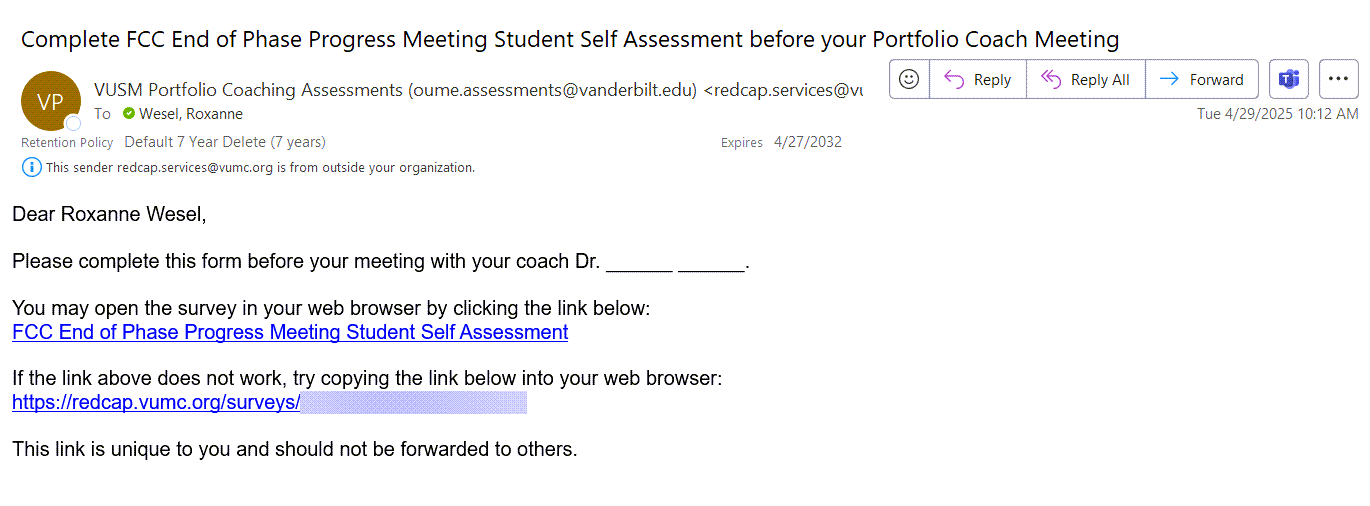
Task: Click the green presence check beside Wesel, Roxanne
Action: 129,114
